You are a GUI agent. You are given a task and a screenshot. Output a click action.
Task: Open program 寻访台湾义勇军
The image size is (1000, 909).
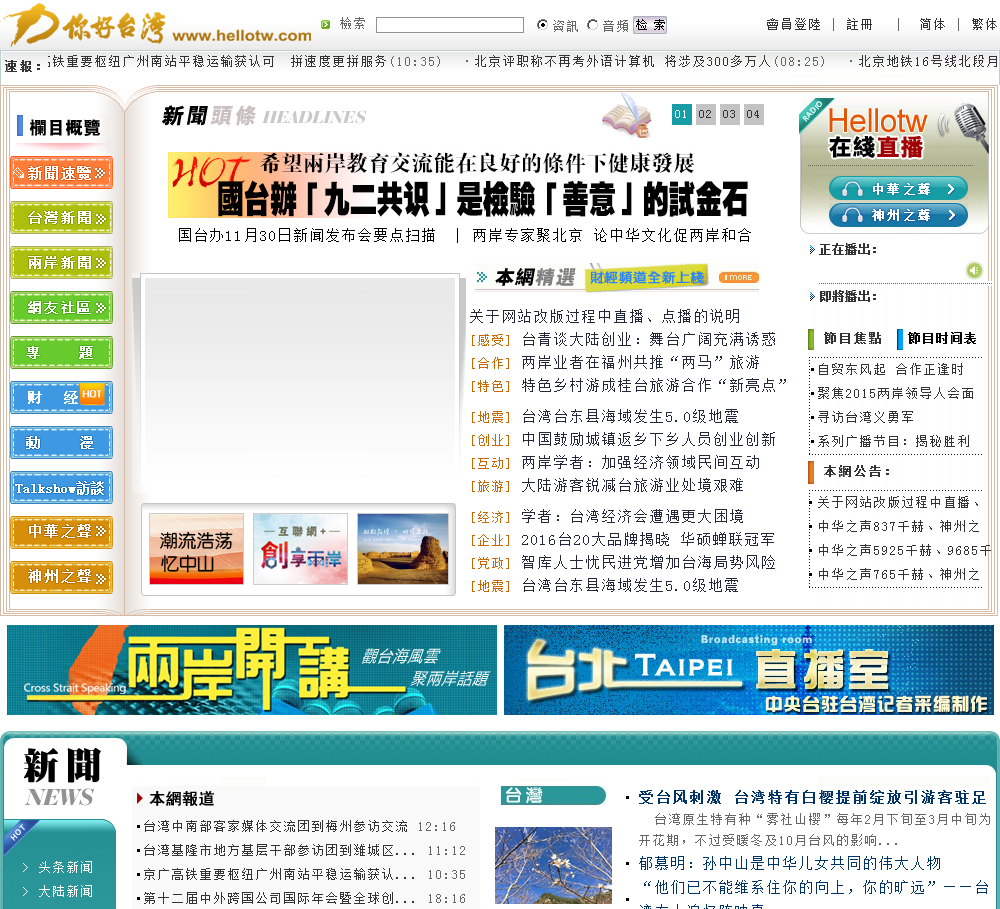(x=865, y=417)
